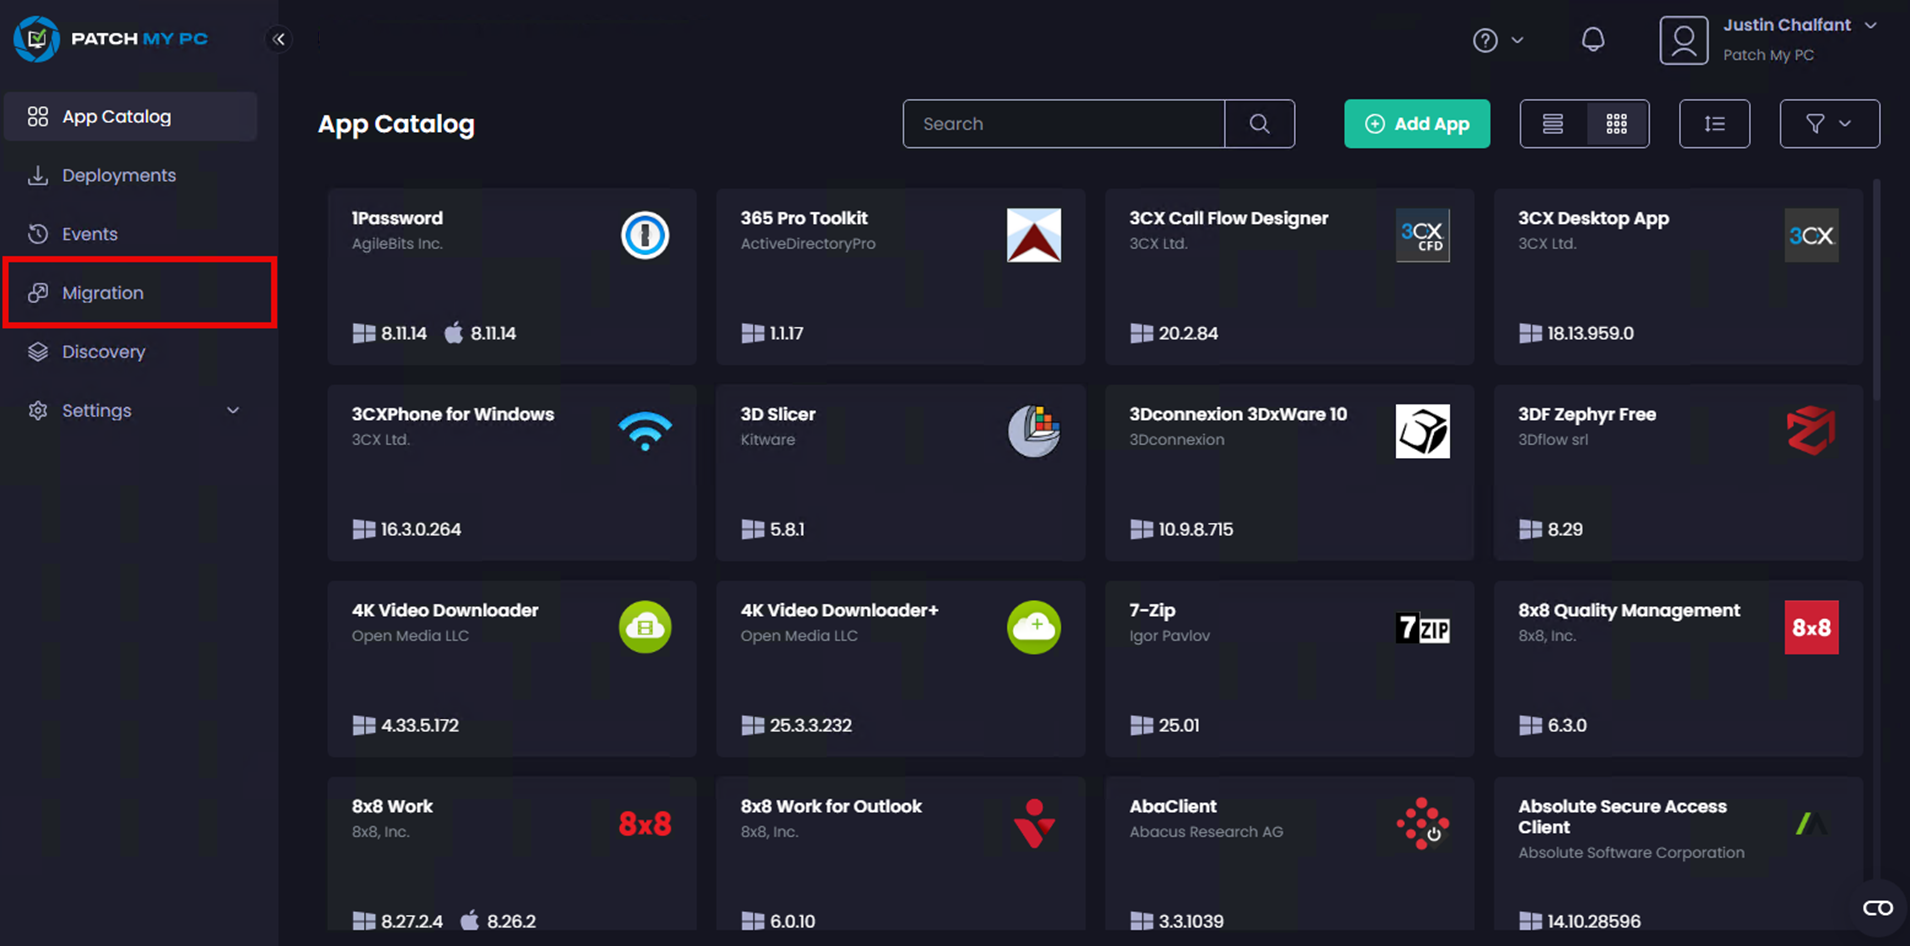Switch to grid view layout
The width and height of the screenshot is (1910, 947).
click(1616, 124)
